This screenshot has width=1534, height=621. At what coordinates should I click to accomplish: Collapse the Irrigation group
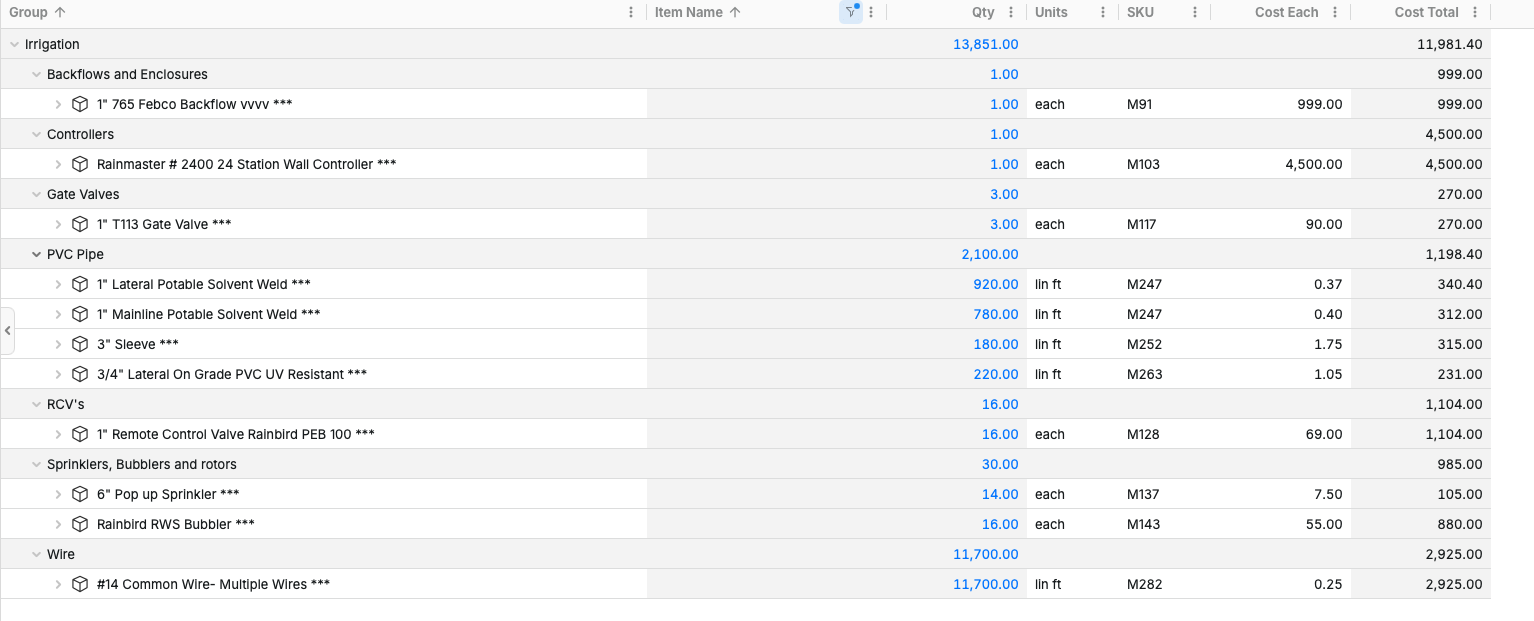(x=14, y=44)
